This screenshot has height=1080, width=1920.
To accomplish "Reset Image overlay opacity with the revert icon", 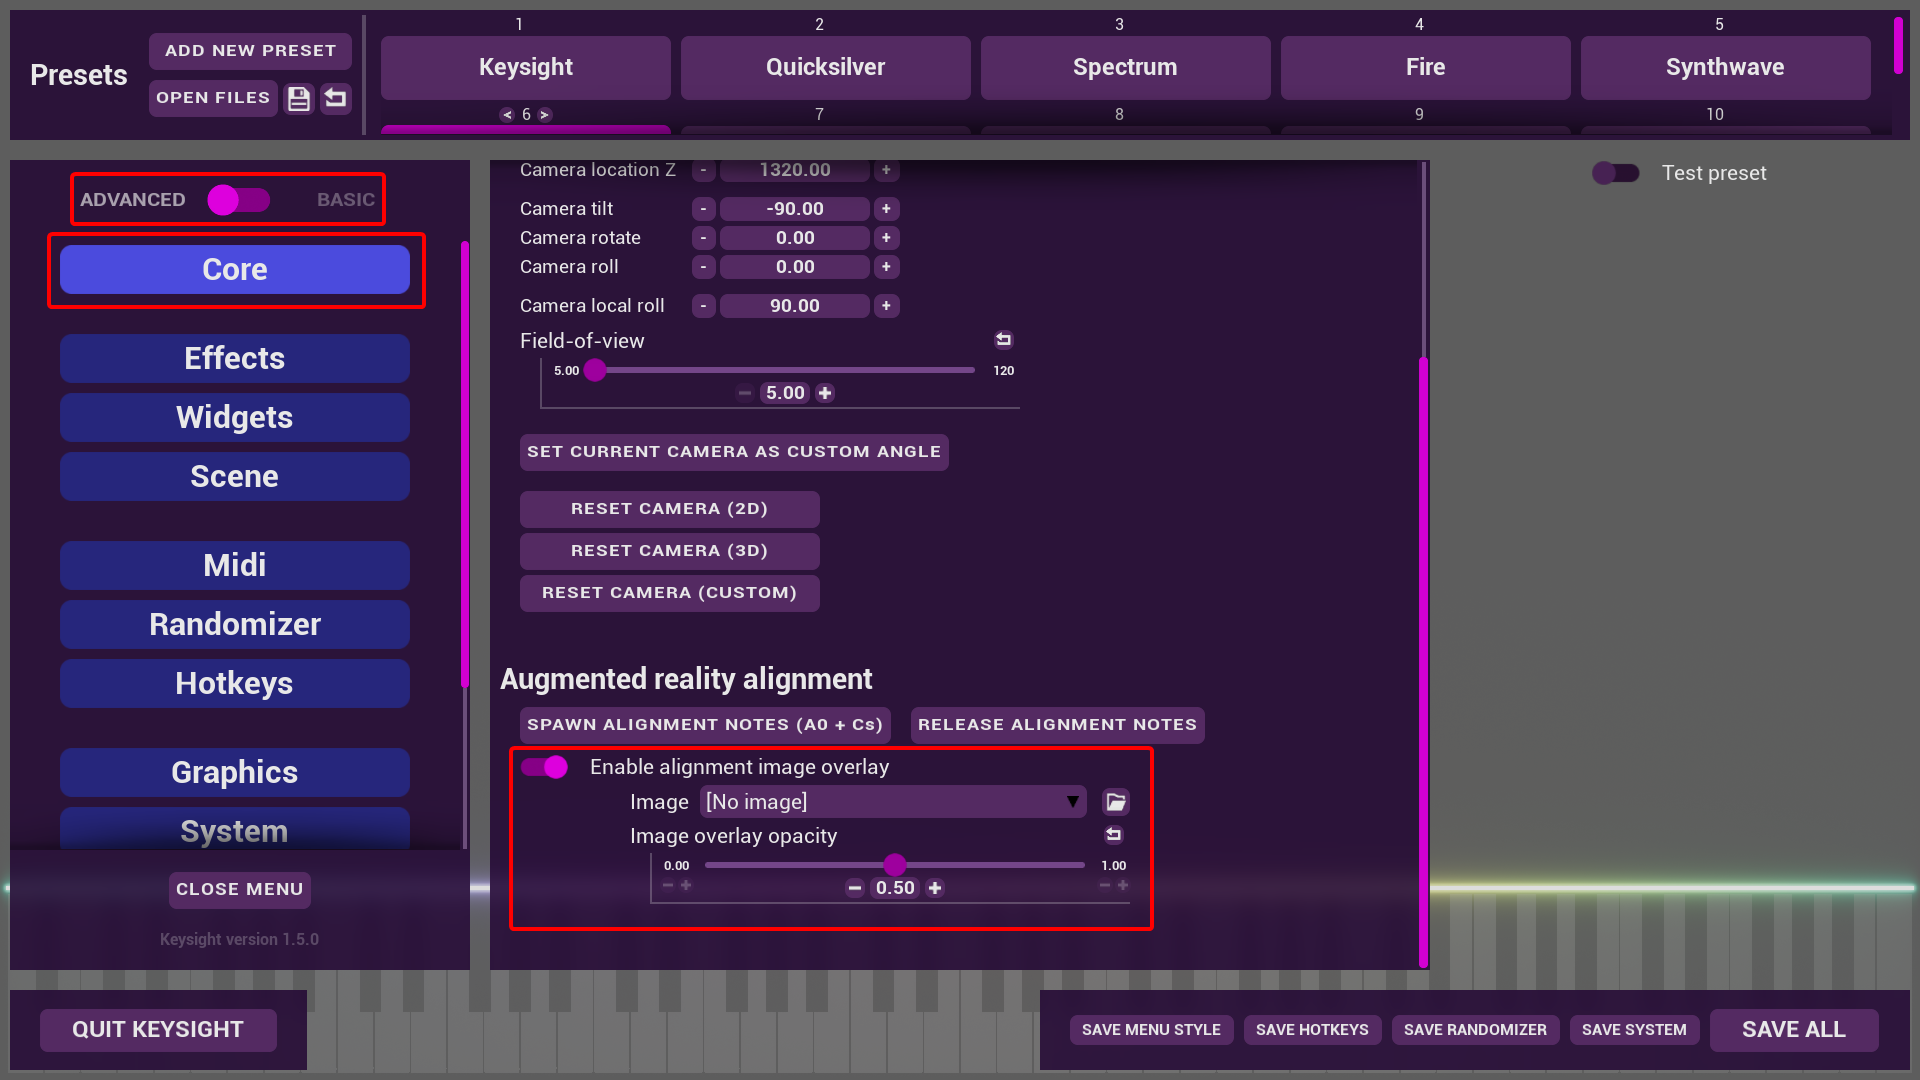I will pos(1113,835).
